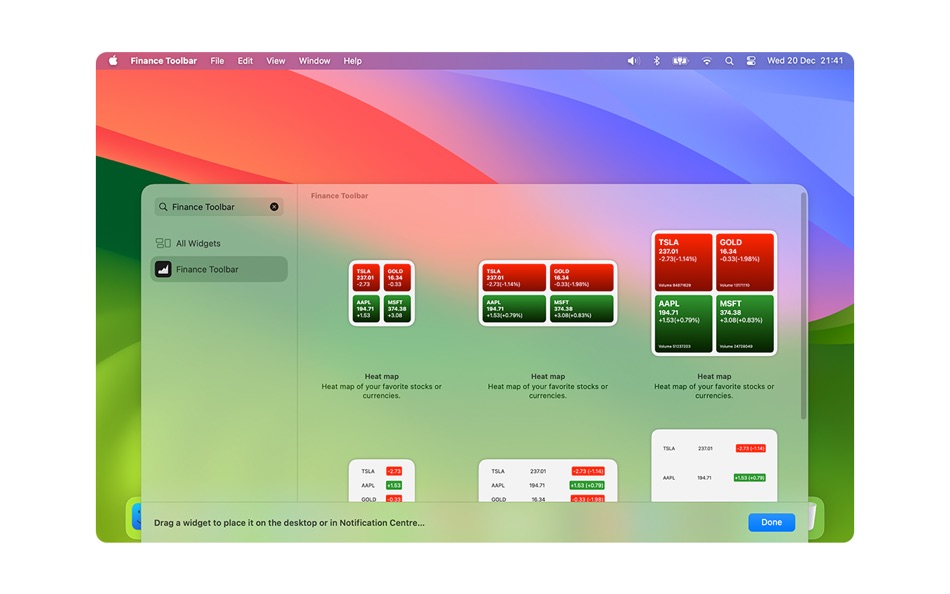Open the Help menu

[353, 61]
